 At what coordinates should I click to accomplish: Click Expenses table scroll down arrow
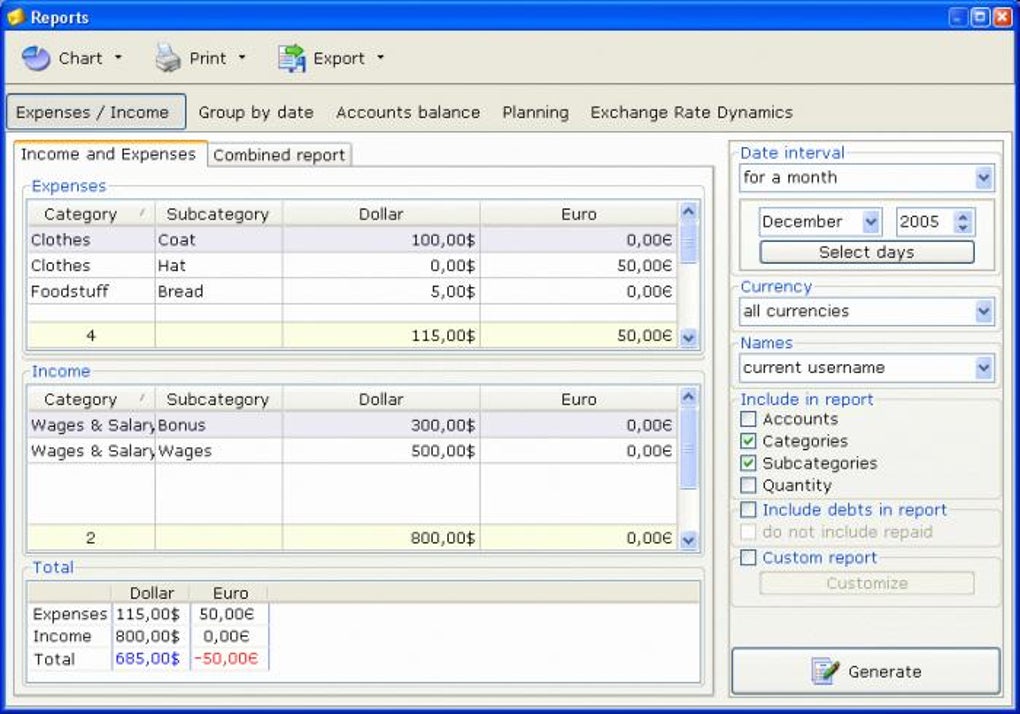(688, 337)
